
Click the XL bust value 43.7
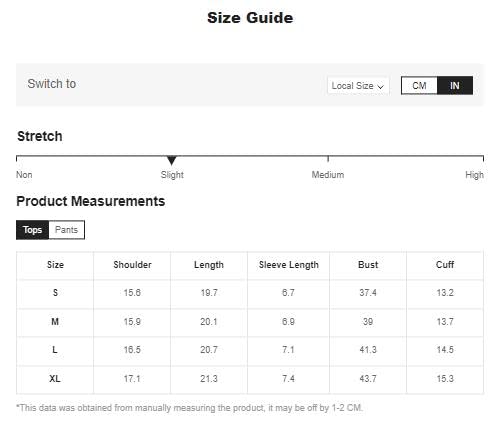click(368, 379)
